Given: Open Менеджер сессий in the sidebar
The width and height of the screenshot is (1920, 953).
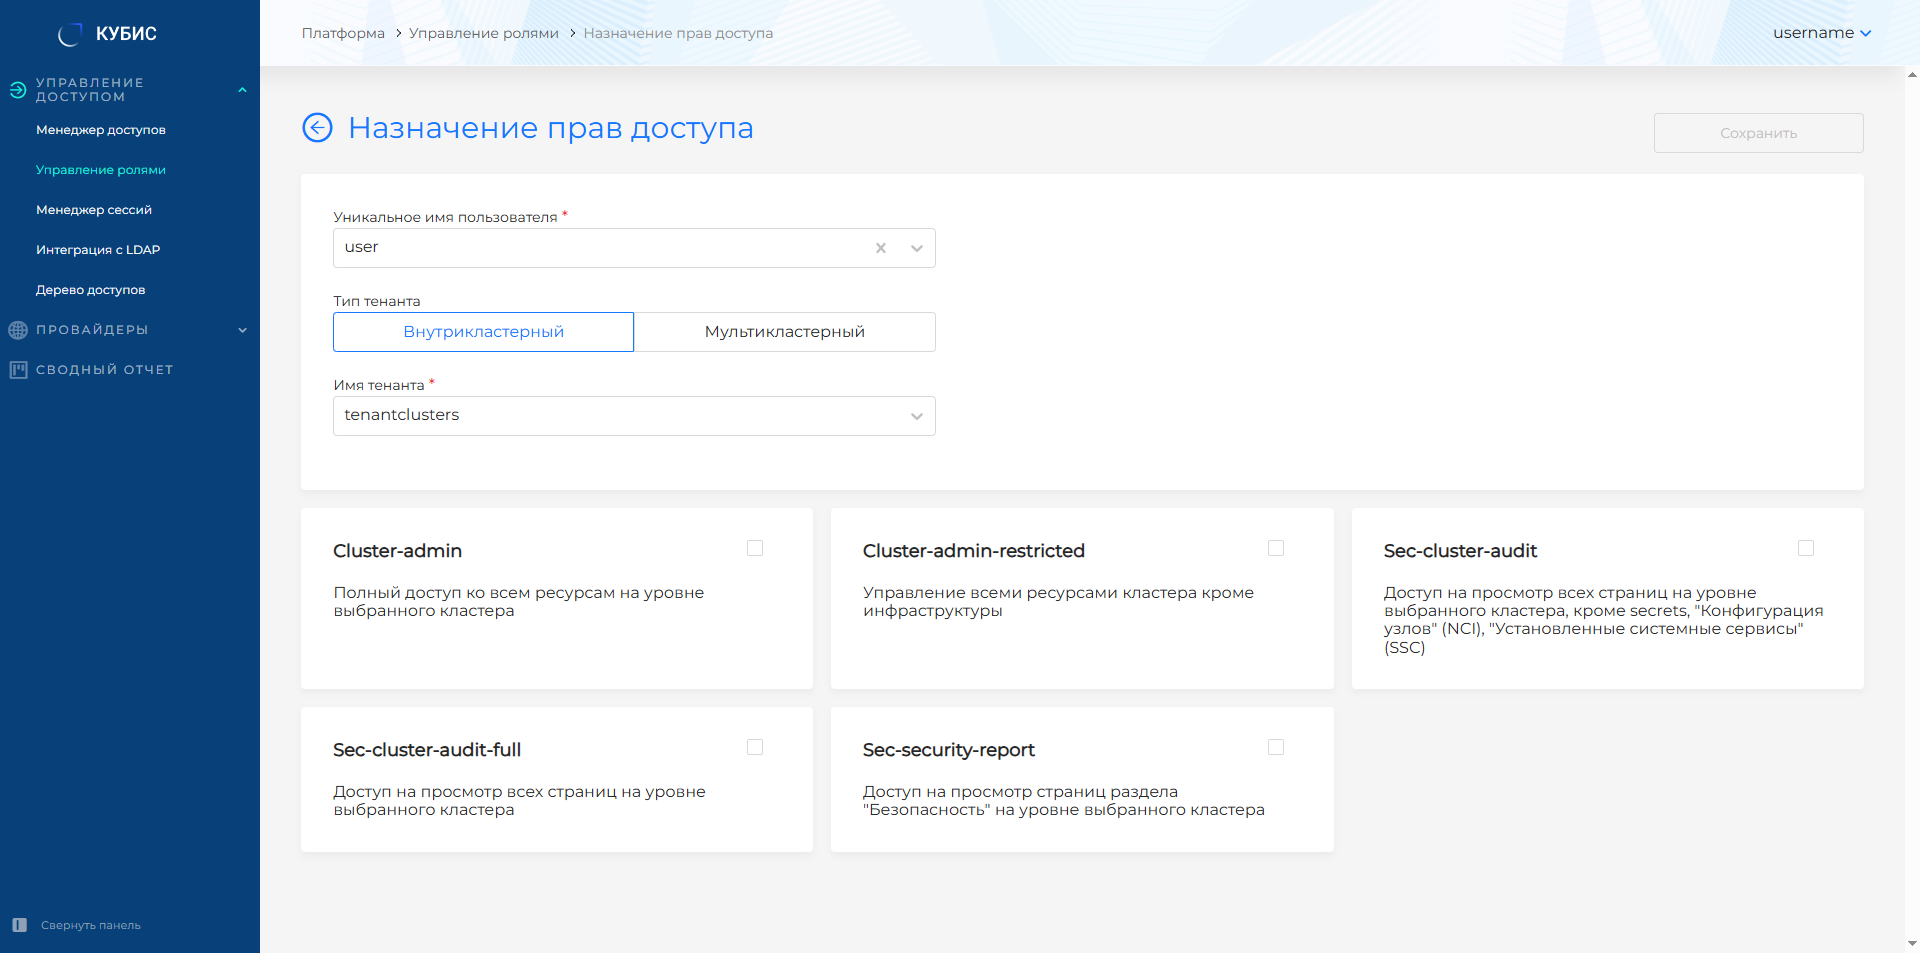Looking at the screenshot, I should pyautogui.click(x=94, y=210).
